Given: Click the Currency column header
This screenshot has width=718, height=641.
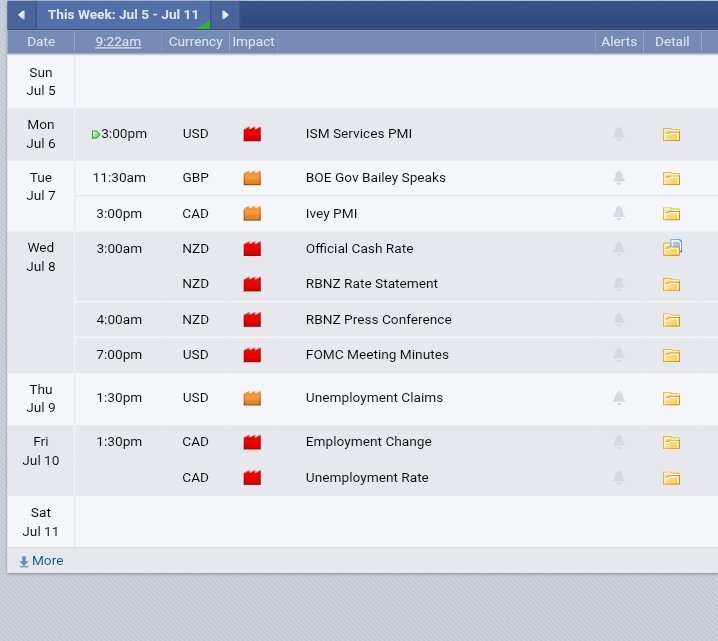Looking at the screenshot, I should (196, 42).
